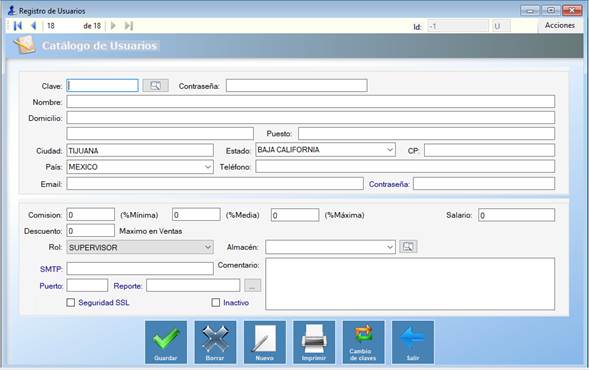The image size is (589, 370).
Task: Click the Contraseña field next to Clave
Action: (x=297, y=85)
